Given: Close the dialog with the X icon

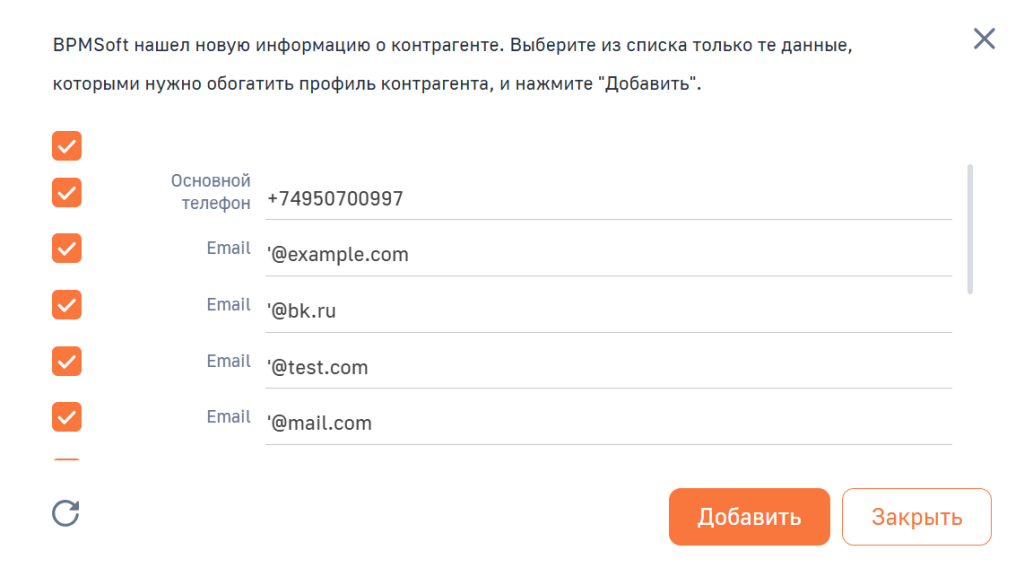Looking at the screenshot, I should click(984, 39).
